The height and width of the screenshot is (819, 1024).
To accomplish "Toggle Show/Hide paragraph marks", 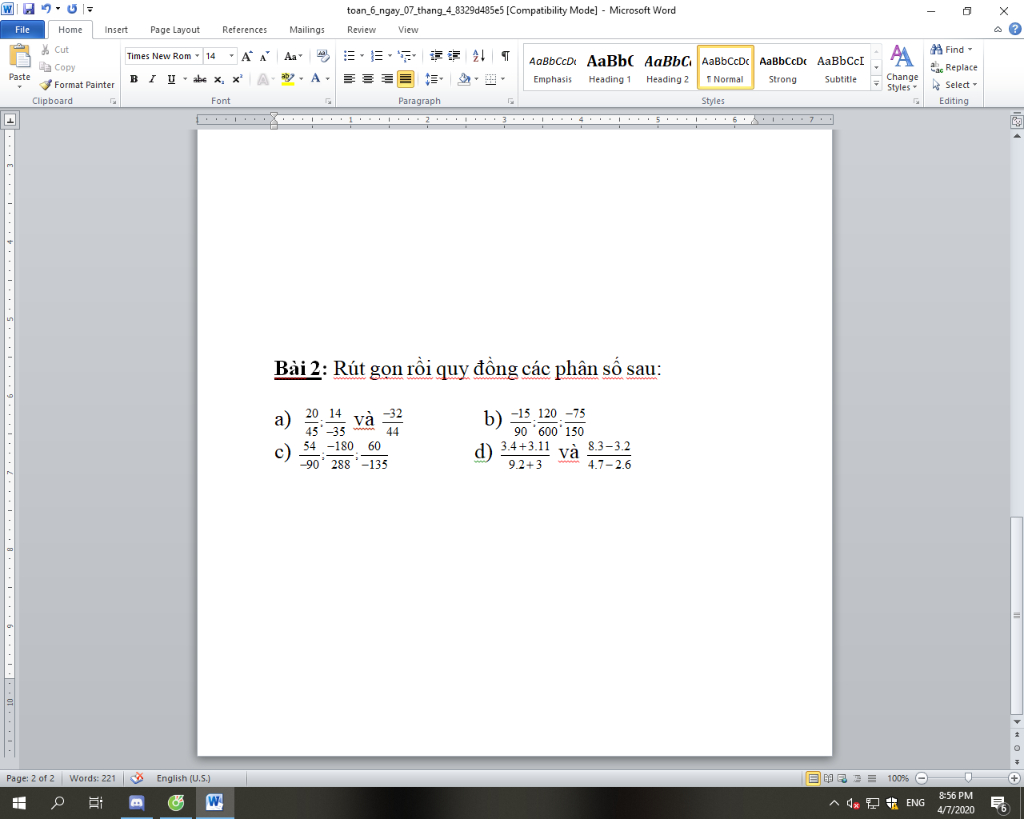I will (x=505, y=56).
